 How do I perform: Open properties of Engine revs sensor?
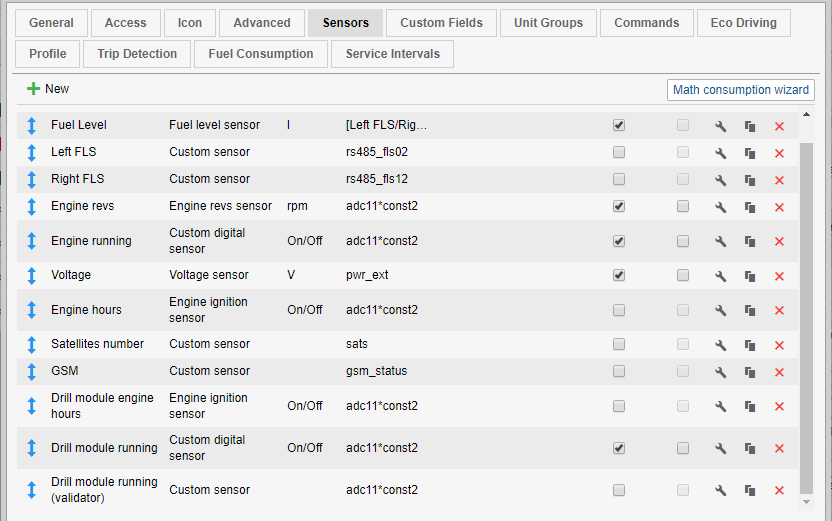720,207
